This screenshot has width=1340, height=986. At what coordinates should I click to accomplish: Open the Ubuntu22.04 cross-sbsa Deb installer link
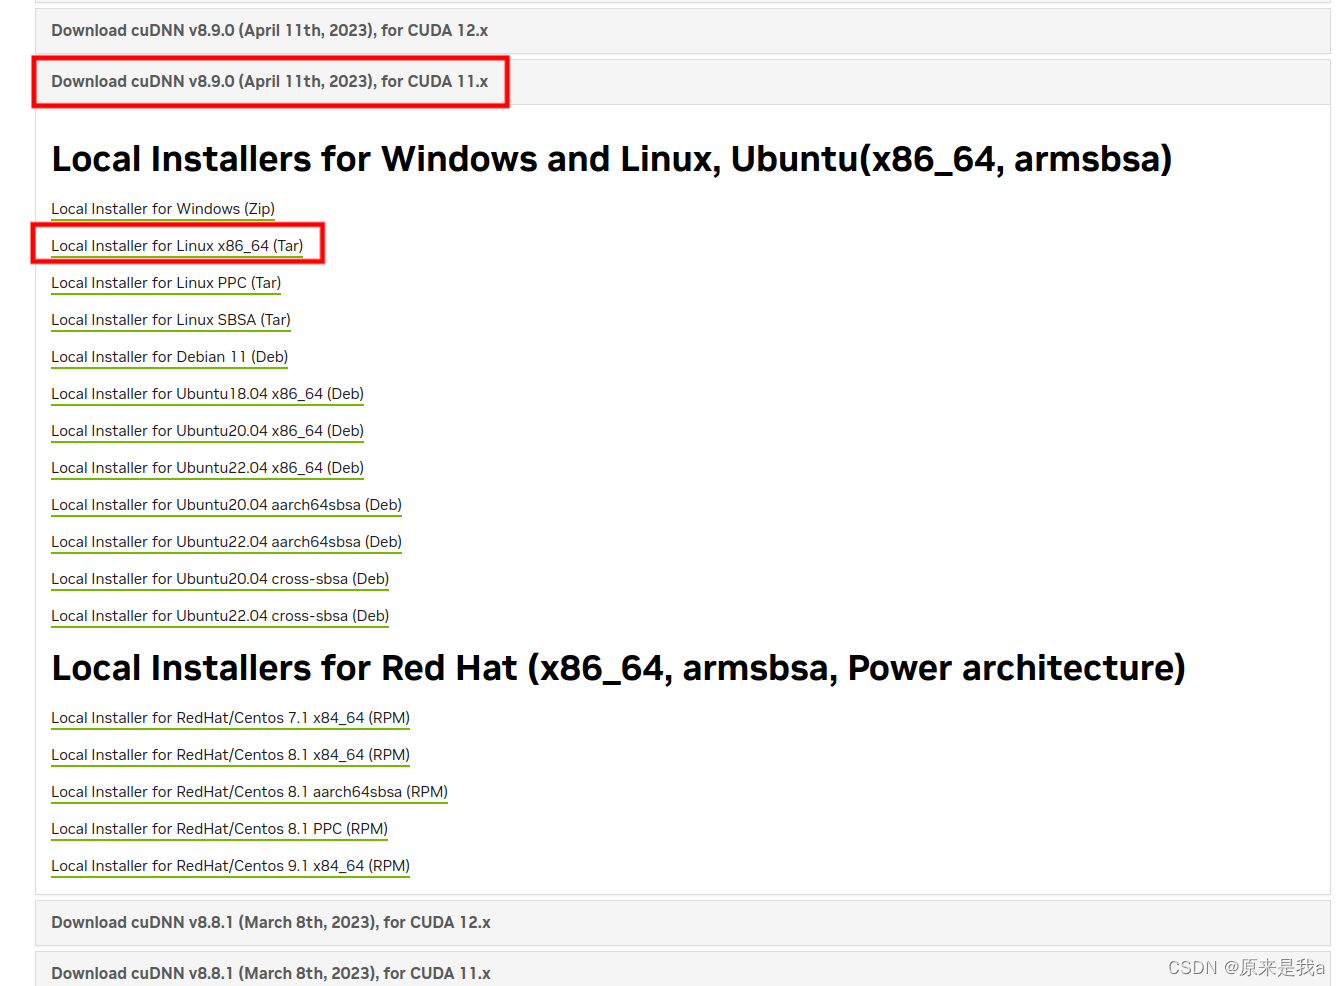tap(220, 616)
